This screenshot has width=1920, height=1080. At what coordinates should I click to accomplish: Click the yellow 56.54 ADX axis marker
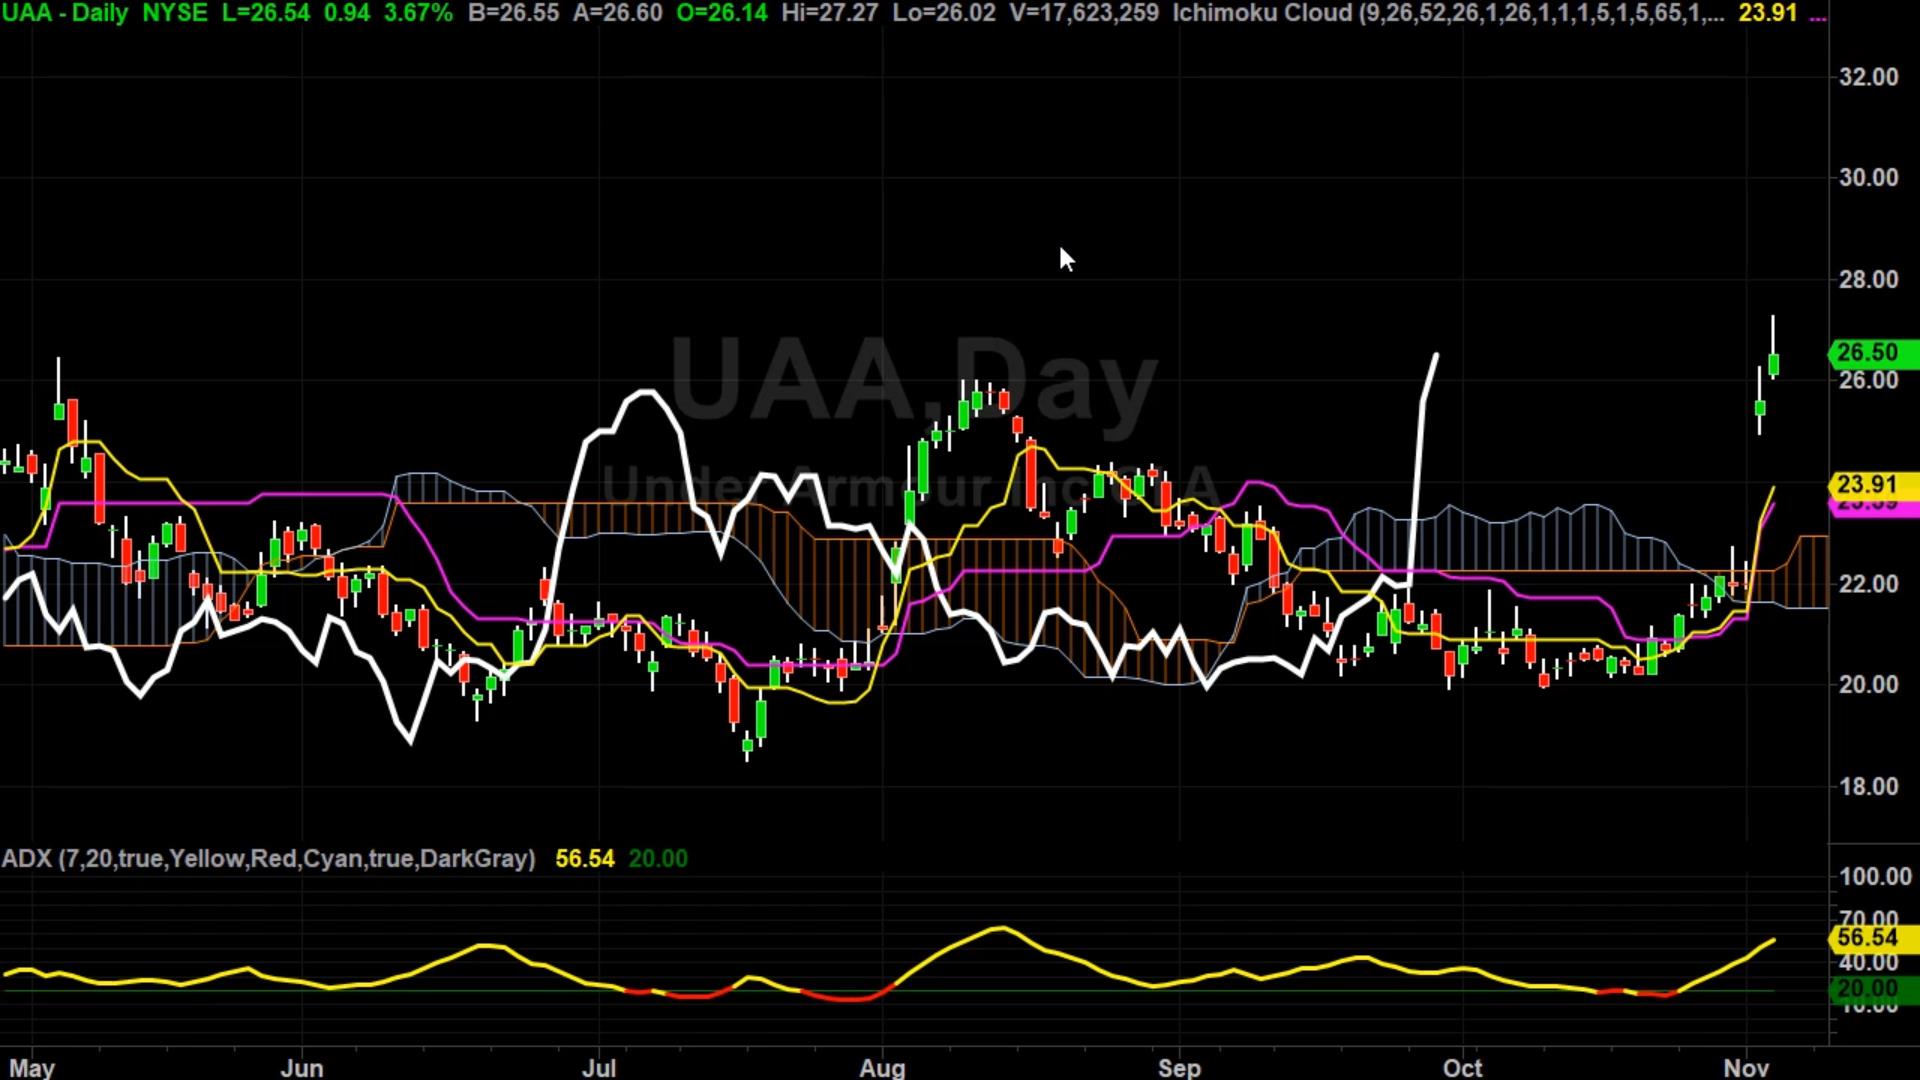(1873, 938)
